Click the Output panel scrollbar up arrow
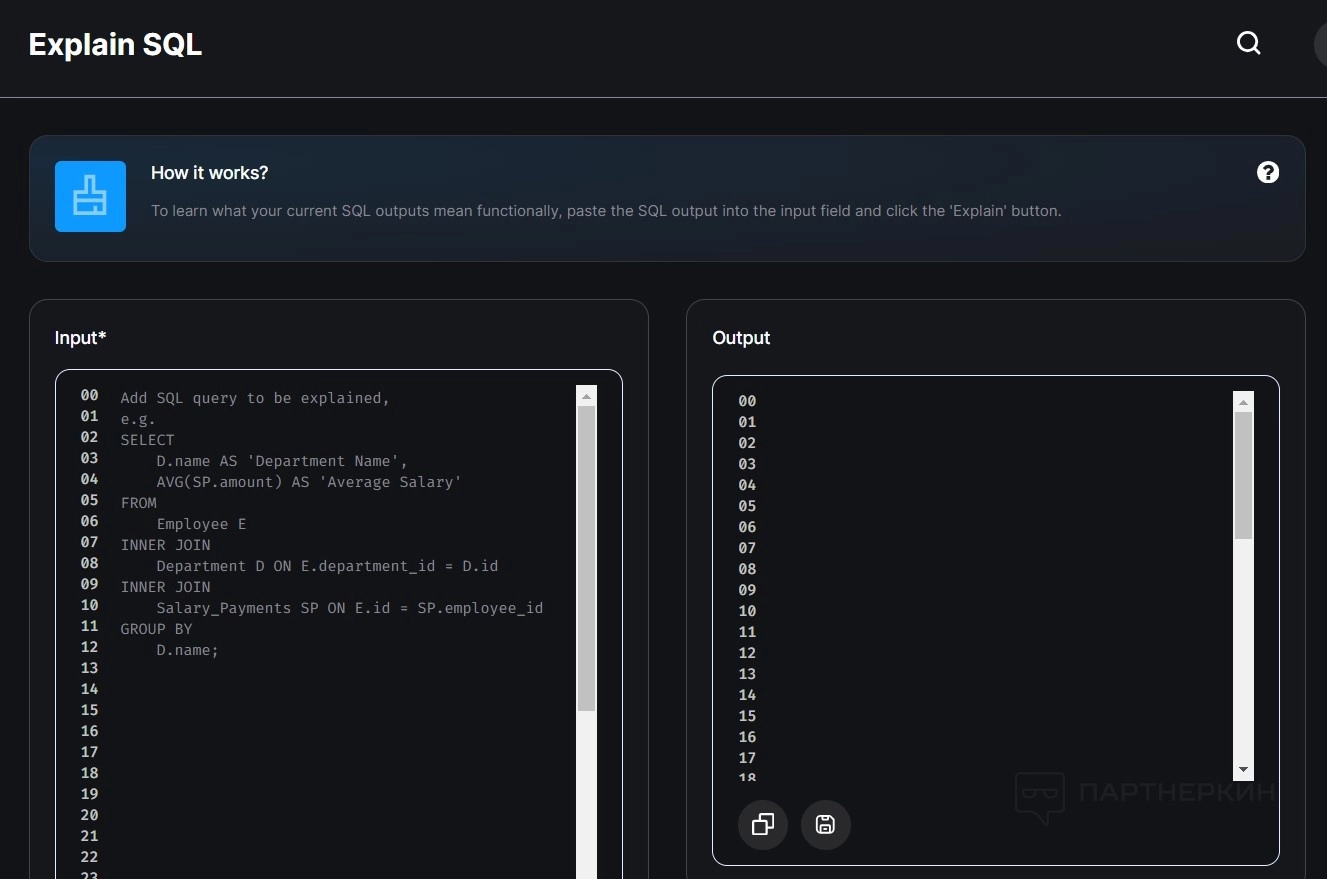1327x879 pixels. click(1244, 402)
